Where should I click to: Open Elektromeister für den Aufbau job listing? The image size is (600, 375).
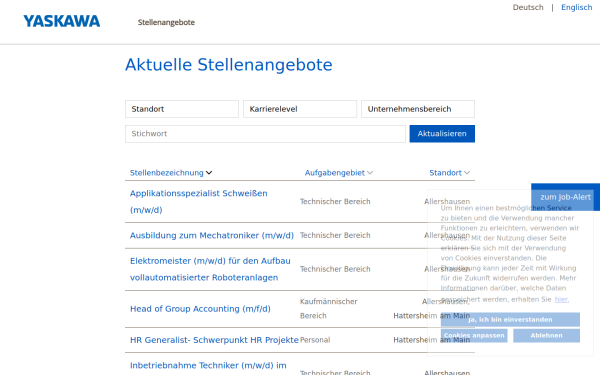[210, 269]
